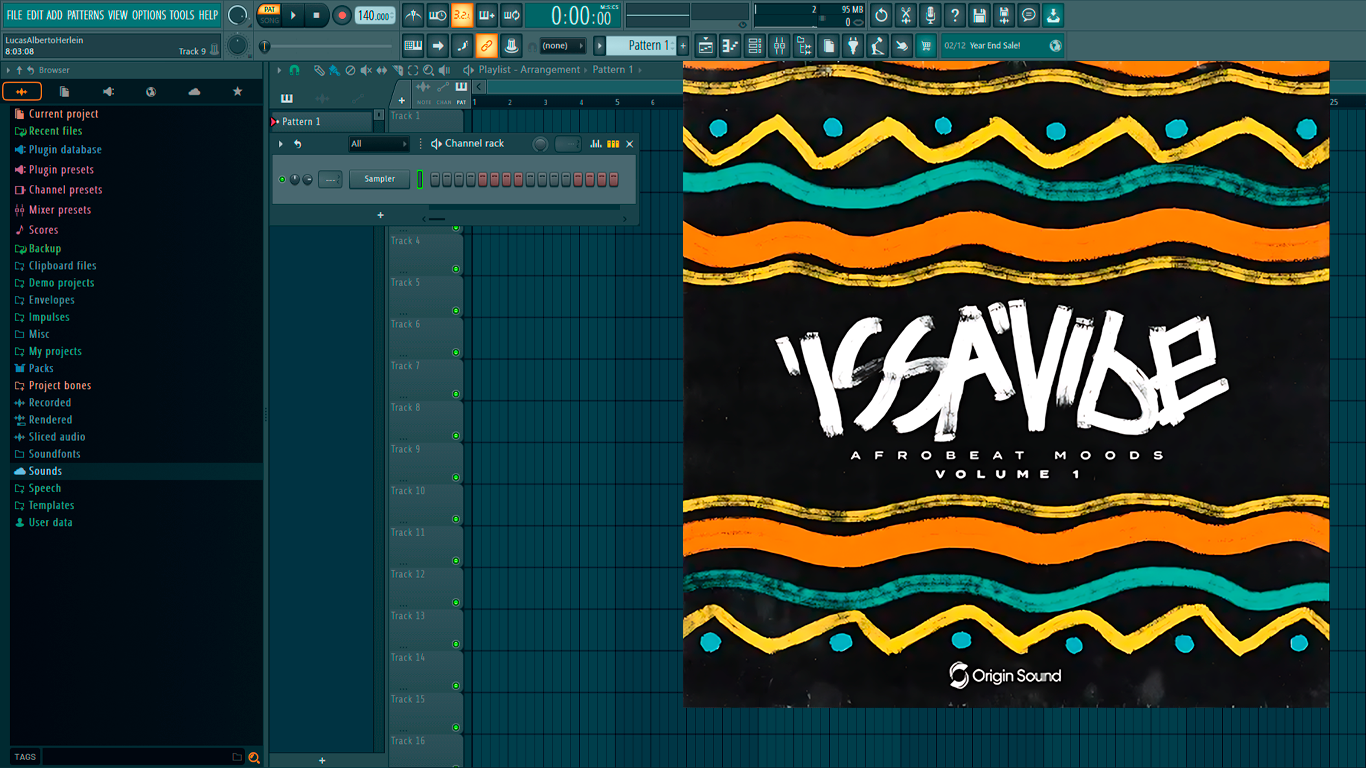This screenshot has height=768, width=1366.
Task: Toggle loop recording button
Action: pyautogui.click(x=511, y=15)
